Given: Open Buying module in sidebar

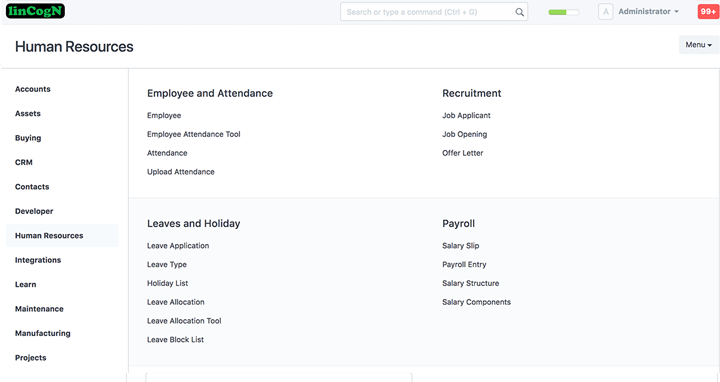Looking at the screenshot, I should coord(28,138).
